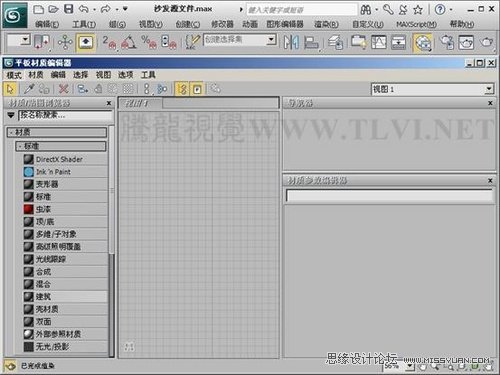The width and height of the screenshot is (500, 375).
Task: Open the Communication Center satellite icon
Action: (403, 10)
